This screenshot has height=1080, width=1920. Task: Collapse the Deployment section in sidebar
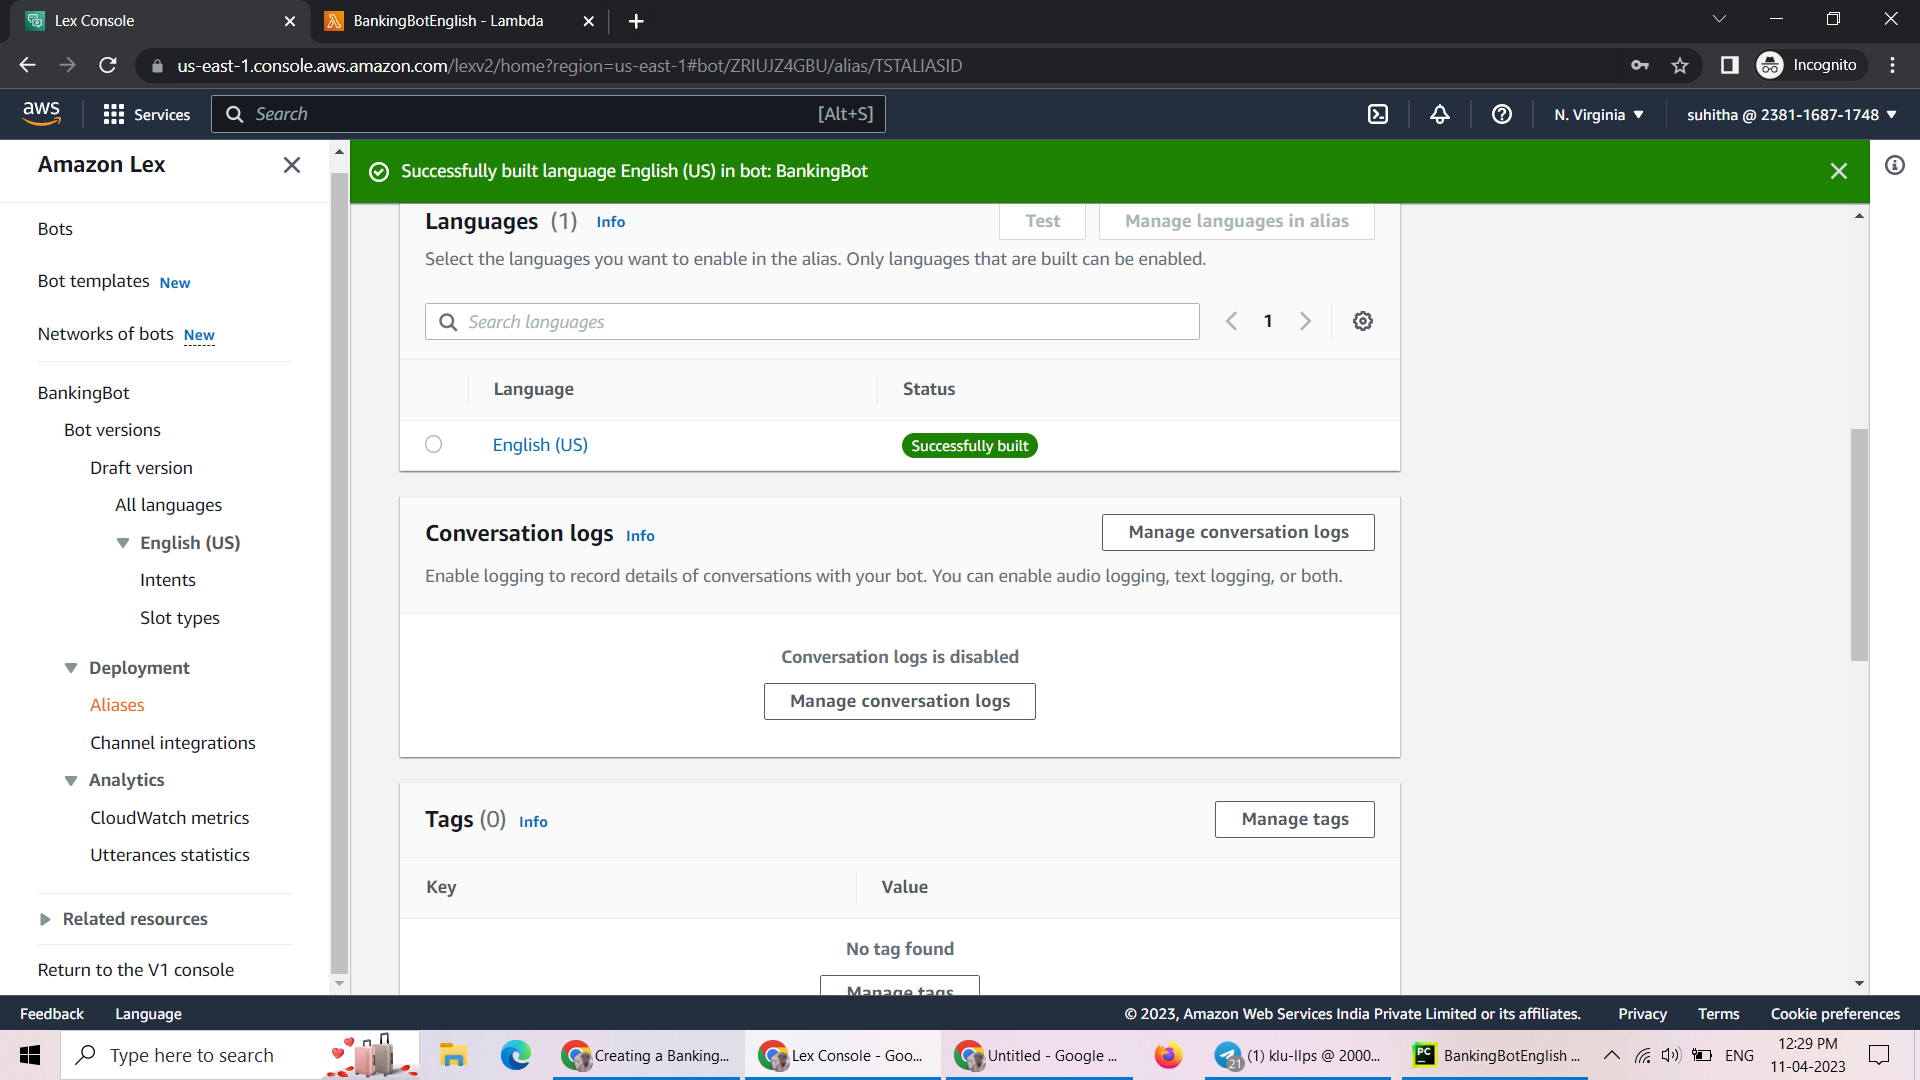(70, 667)
